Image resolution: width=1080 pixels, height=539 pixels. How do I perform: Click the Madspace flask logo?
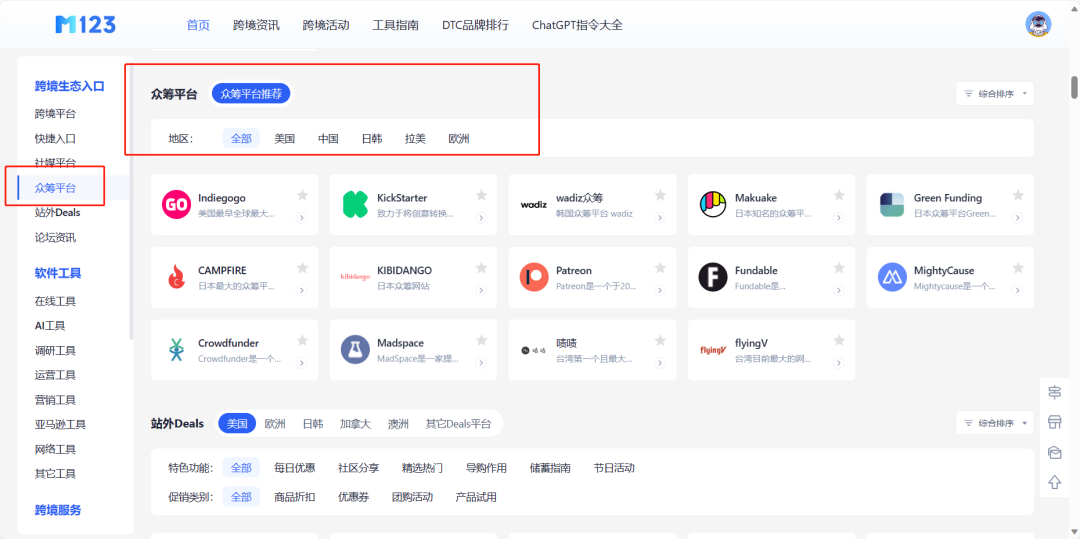pyautogui.click(x=355, y=350)
